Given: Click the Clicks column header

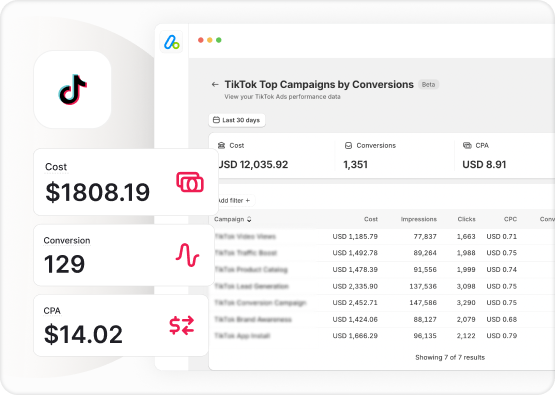Looking at the screenshot, I should click(x=466, y=219).
